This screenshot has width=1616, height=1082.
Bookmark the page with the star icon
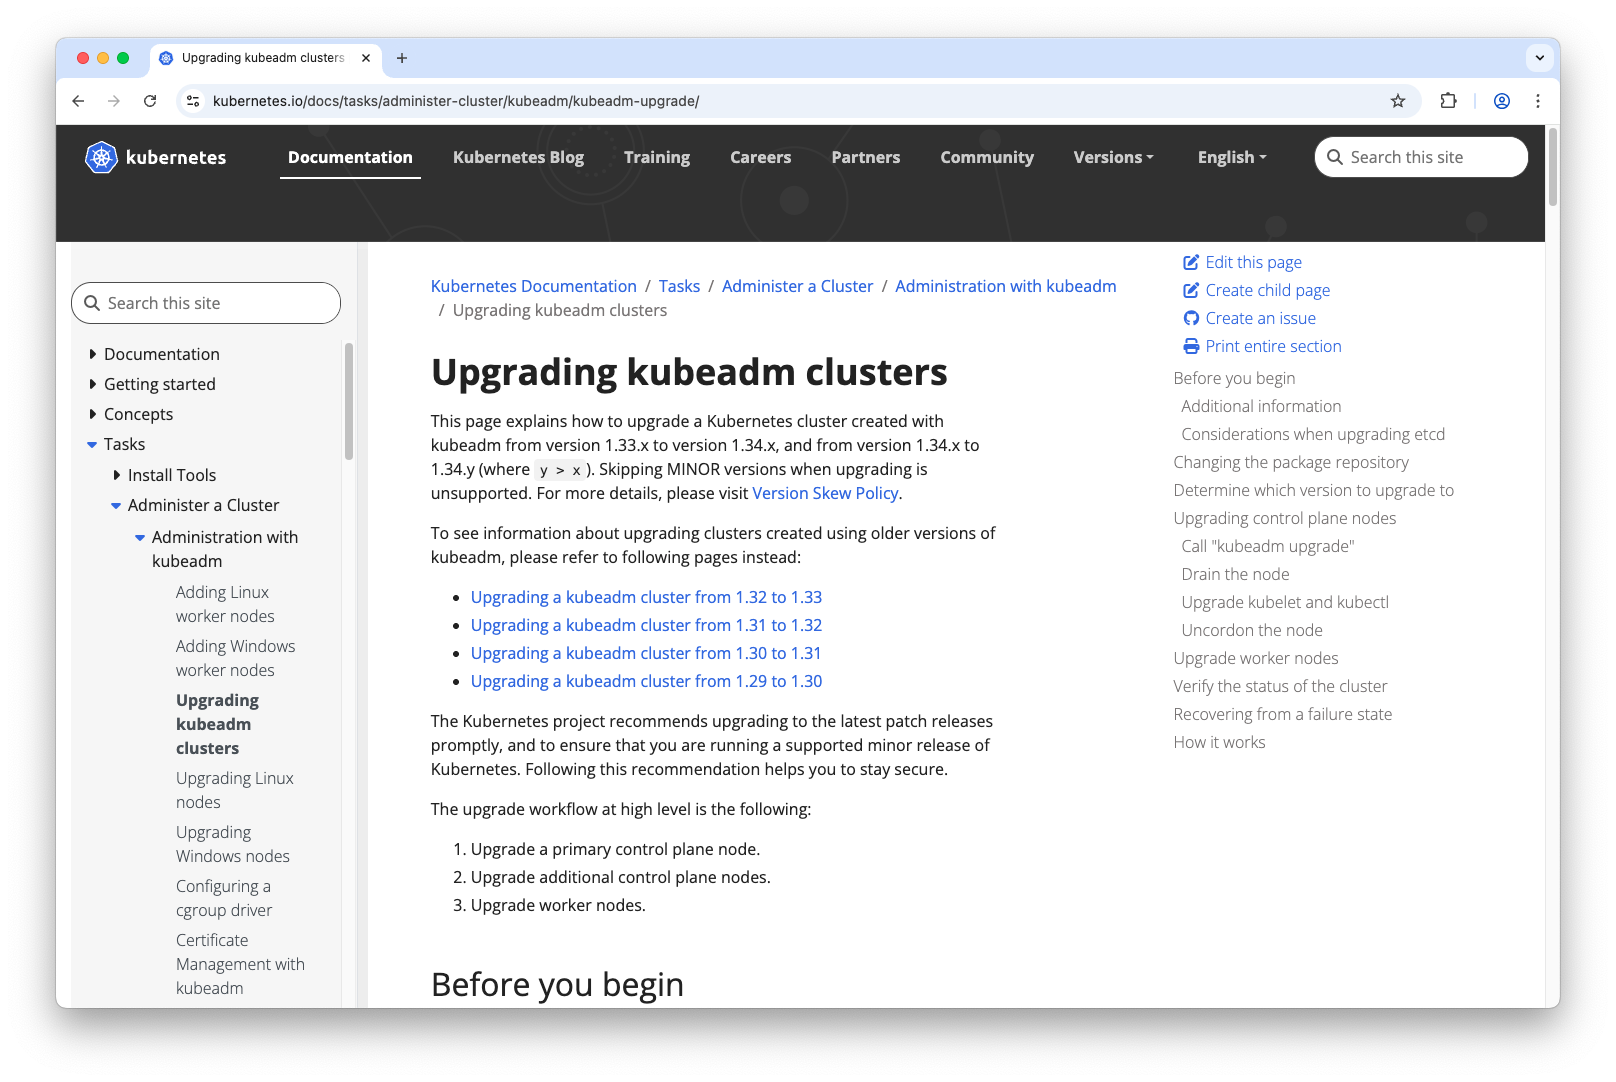pyautogui.click(x=1397, y=101)
